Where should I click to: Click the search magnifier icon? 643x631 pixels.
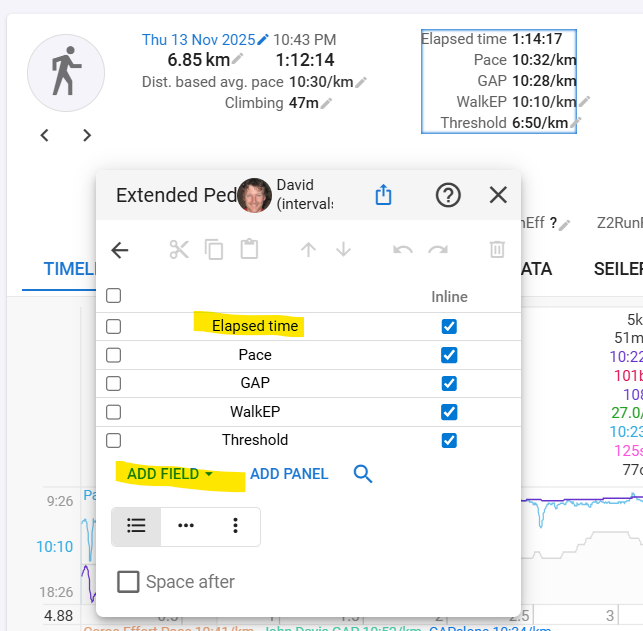click(x=363, y=474)
